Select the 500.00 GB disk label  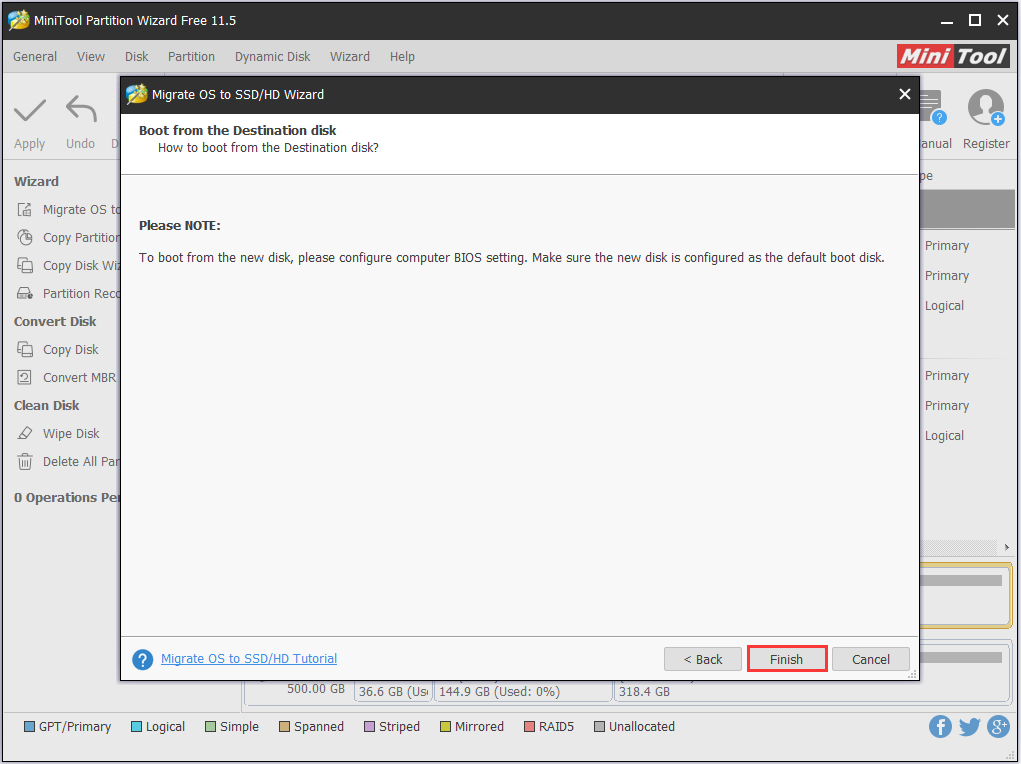316,689
